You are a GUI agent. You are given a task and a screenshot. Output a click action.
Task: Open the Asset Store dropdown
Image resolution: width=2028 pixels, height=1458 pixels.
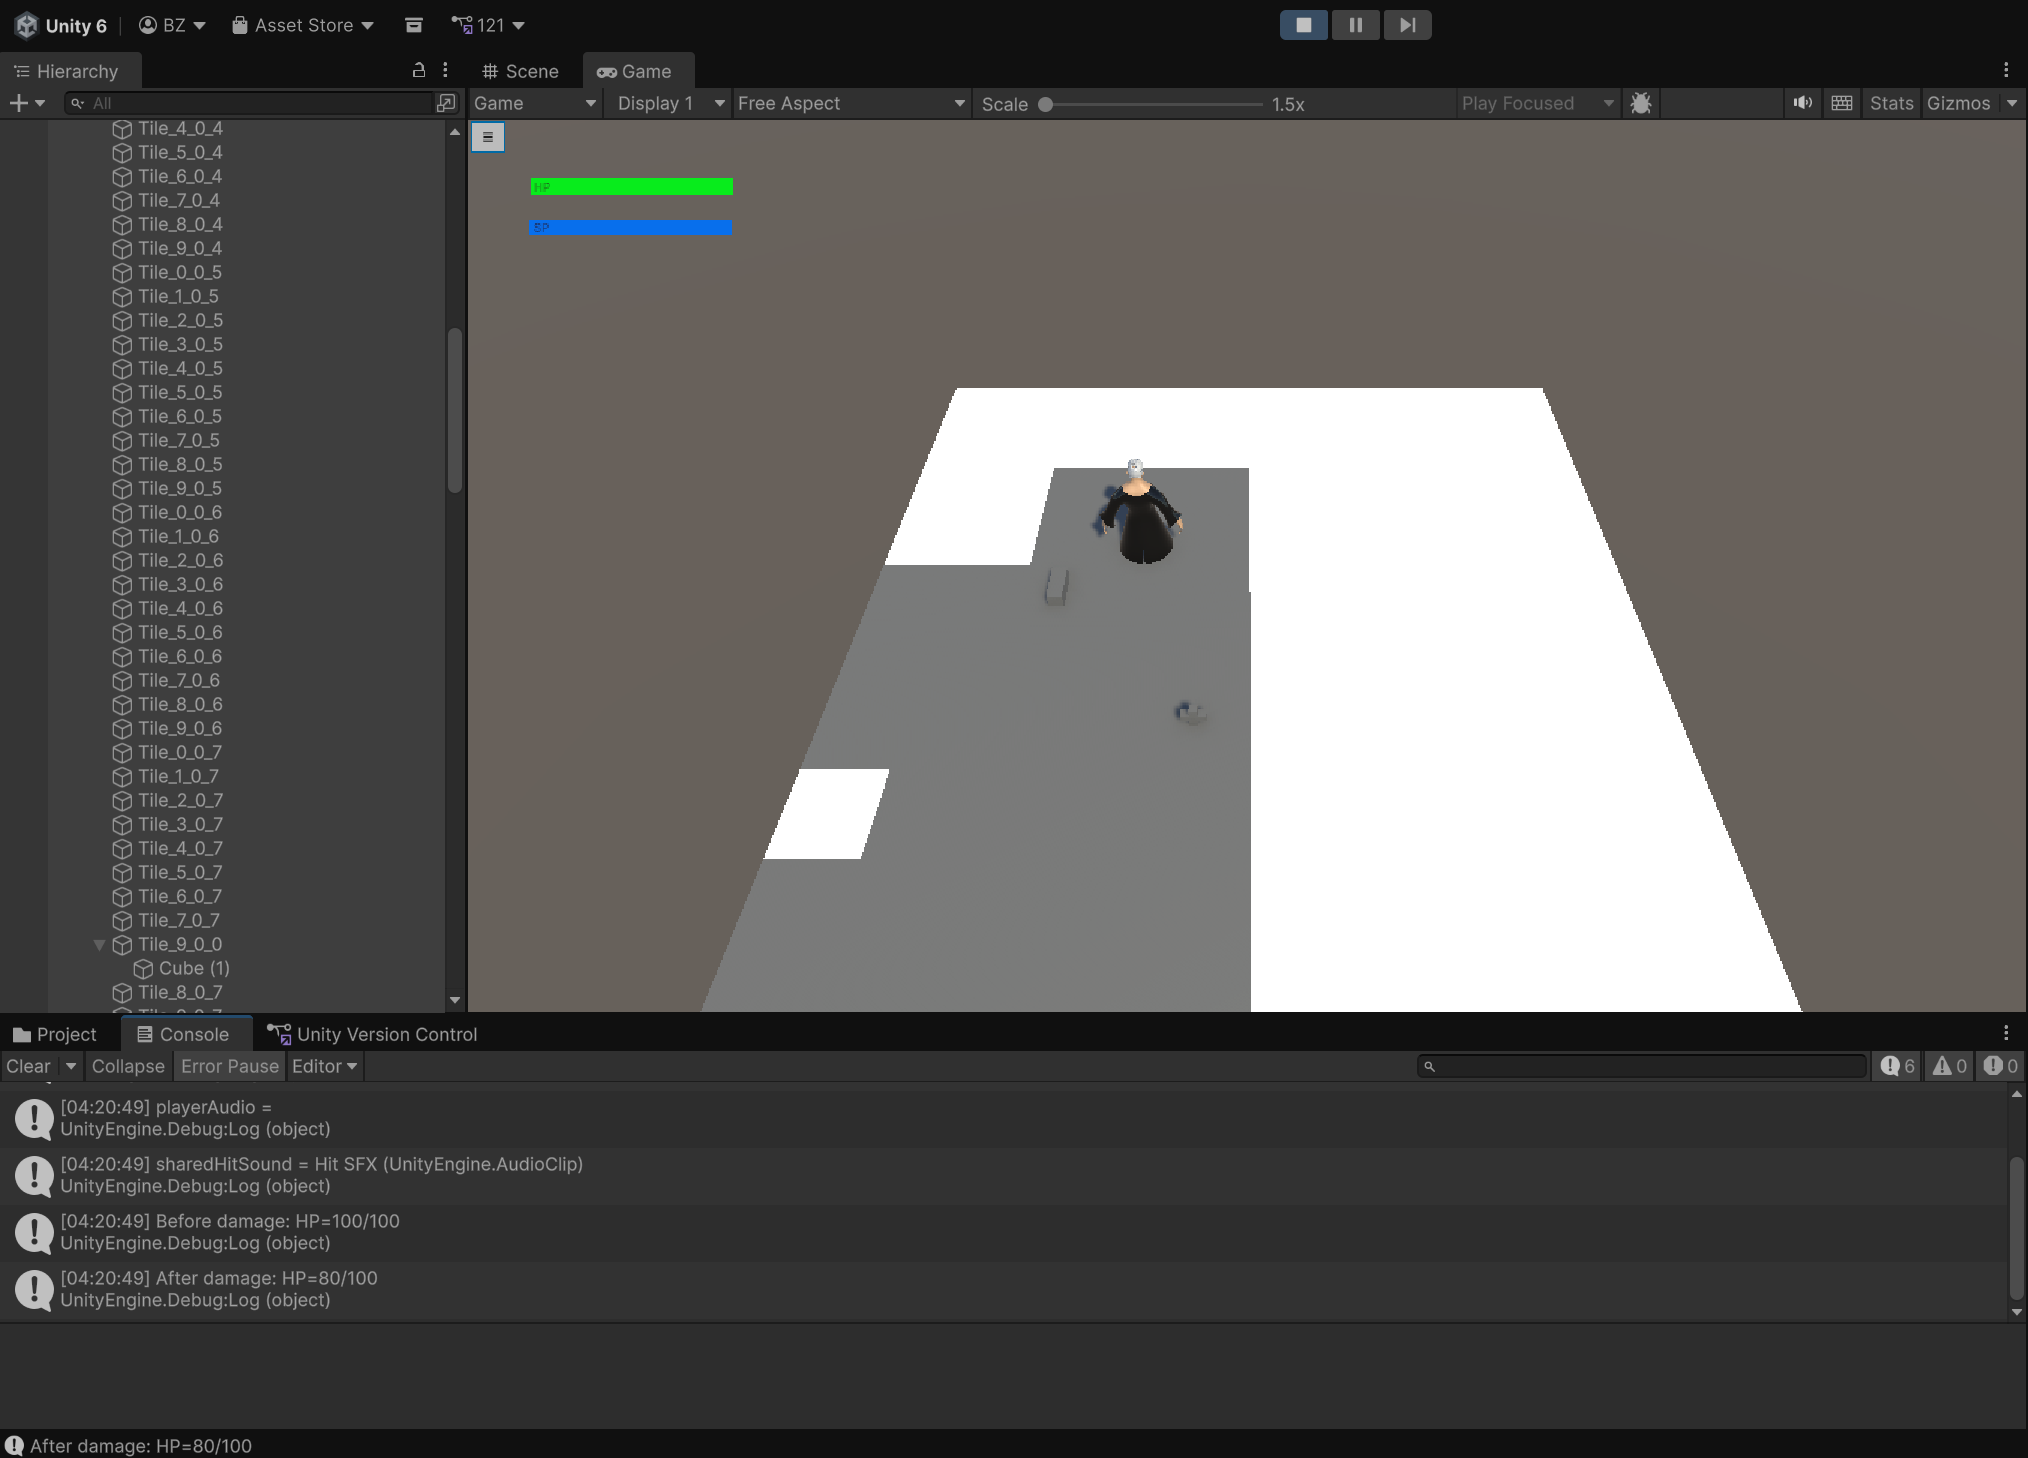[x=302, y=25]
